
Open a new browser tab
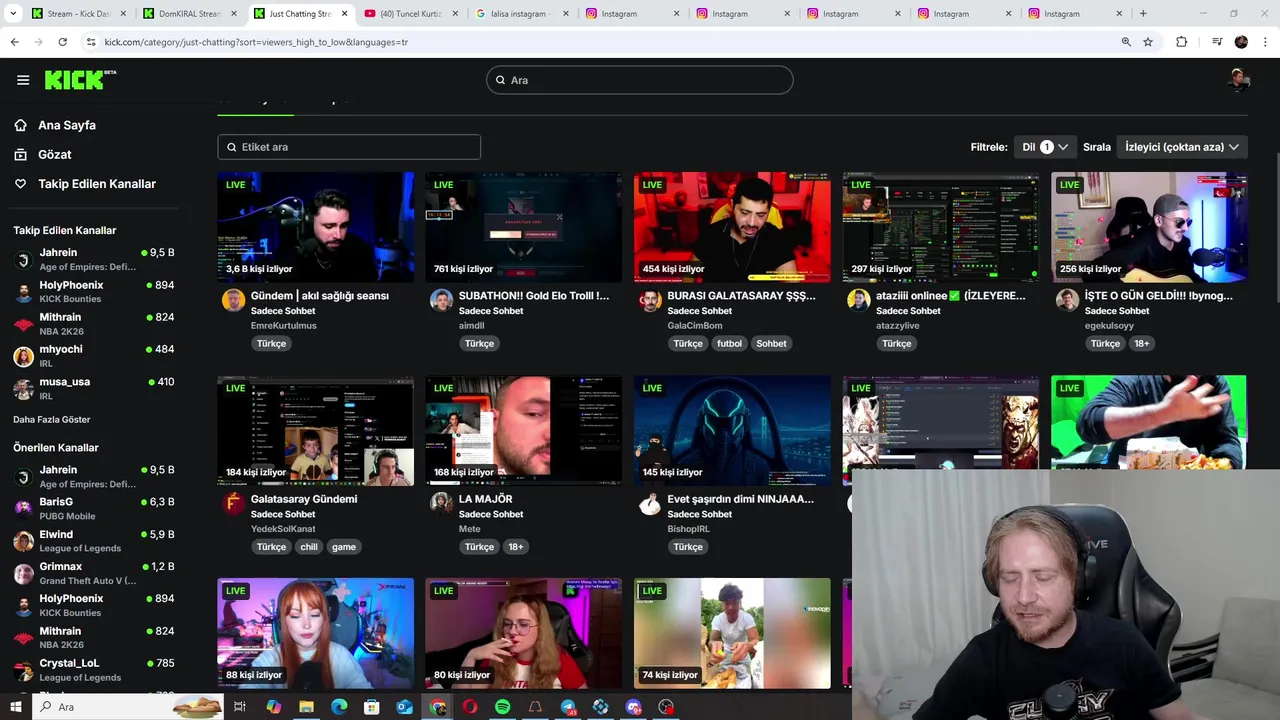(x=1143, y=14)
